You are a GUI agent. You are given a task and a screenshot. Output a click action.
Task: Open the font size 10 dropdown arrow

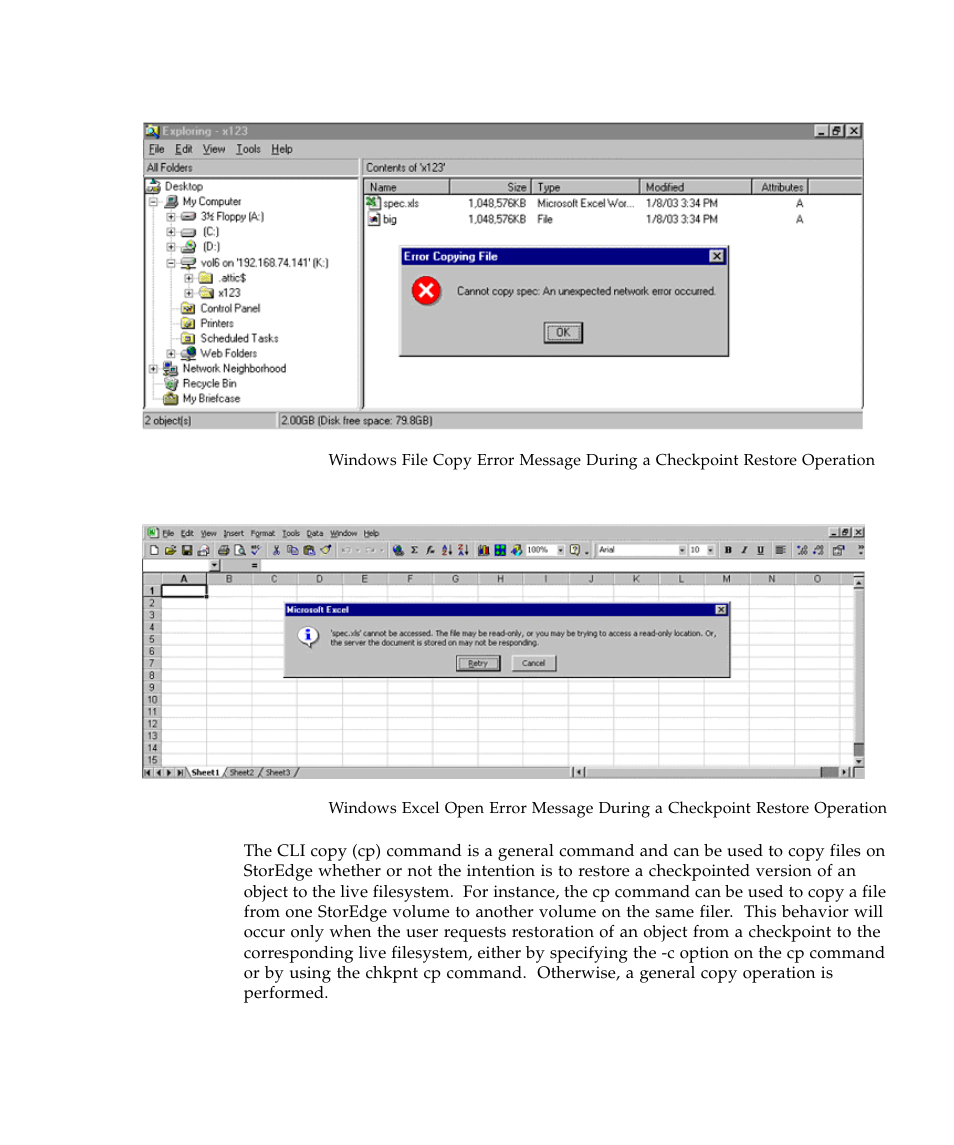click(710, 551)
